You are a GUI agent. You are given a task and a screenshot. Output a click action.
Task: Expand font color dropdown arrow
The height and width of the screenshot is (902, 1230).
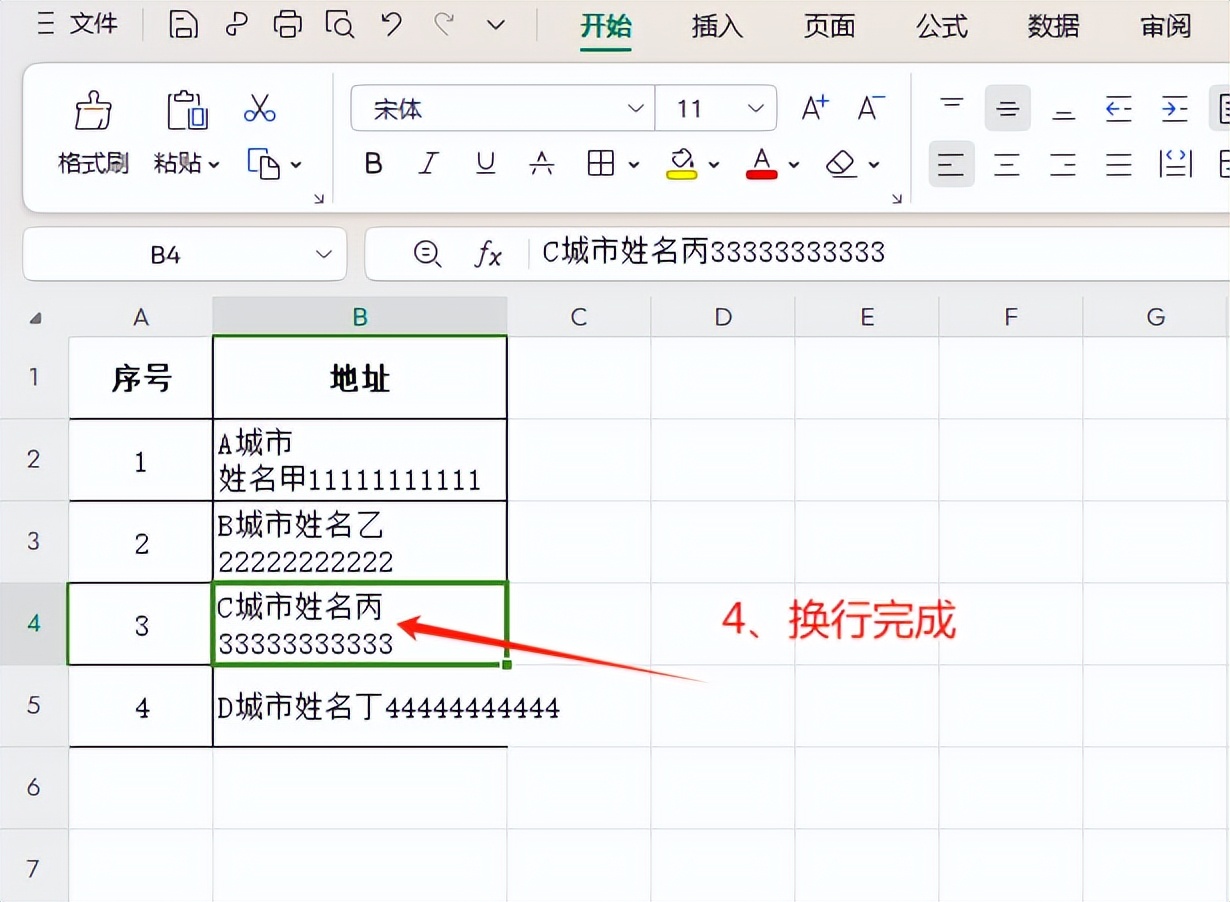[x=794, y=164]
